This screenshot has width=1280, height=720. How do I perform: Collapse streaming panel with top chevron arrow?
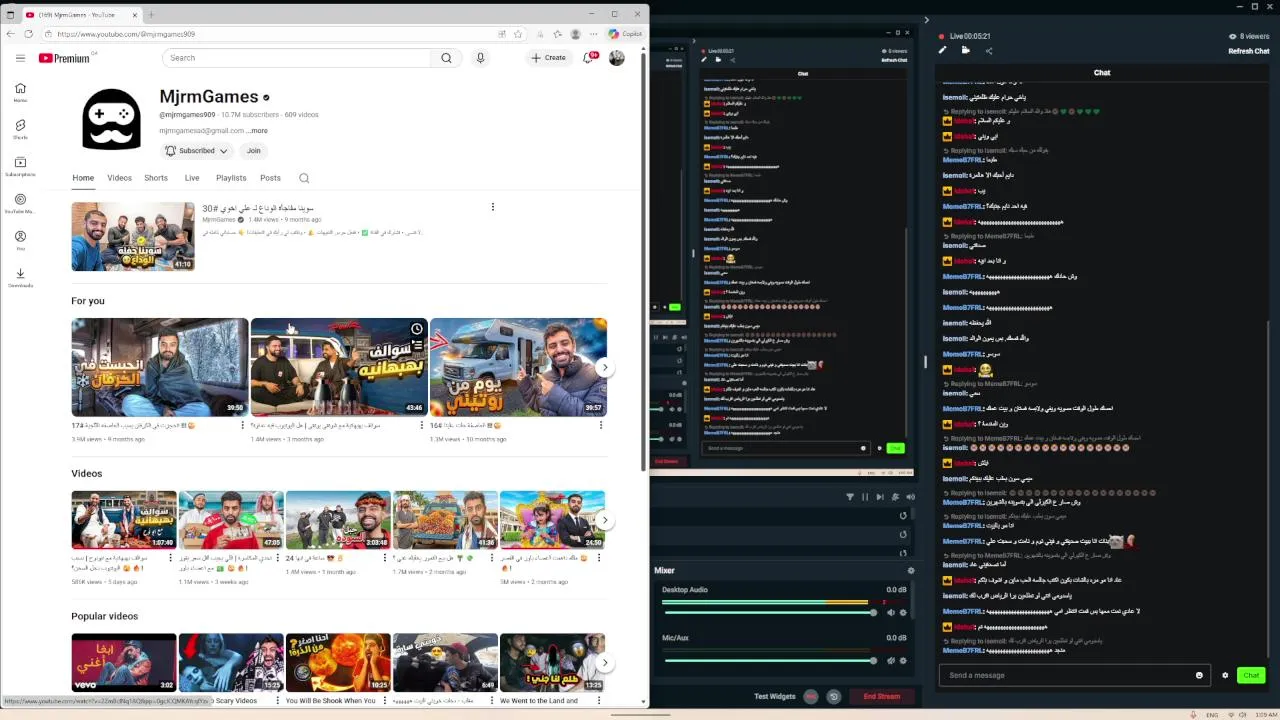click(926, 19)
